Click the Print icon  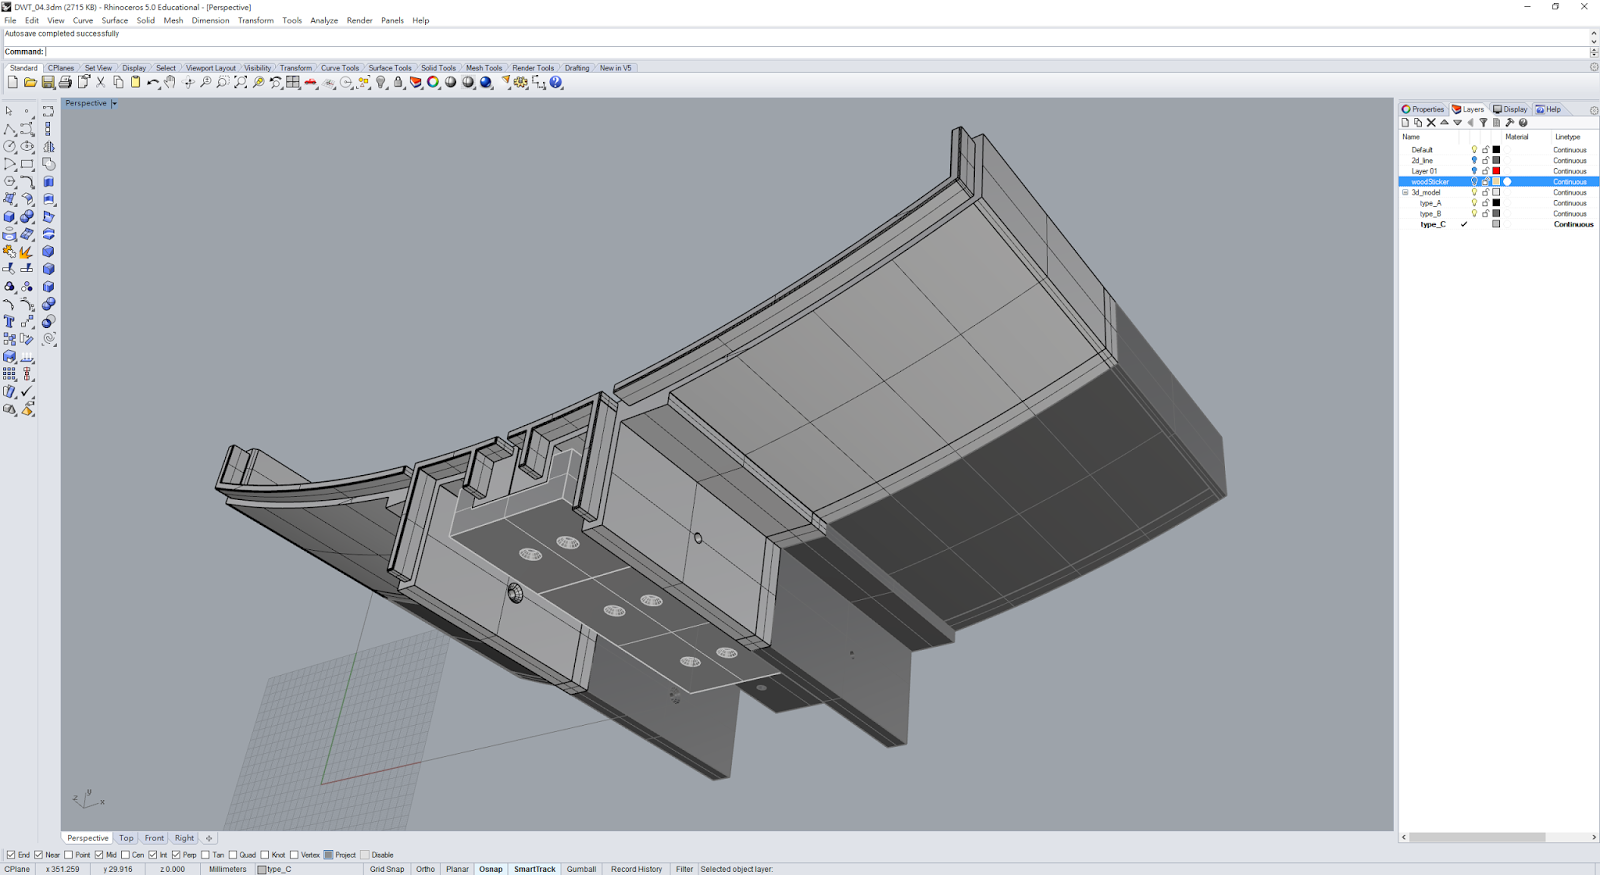point(65,83)
